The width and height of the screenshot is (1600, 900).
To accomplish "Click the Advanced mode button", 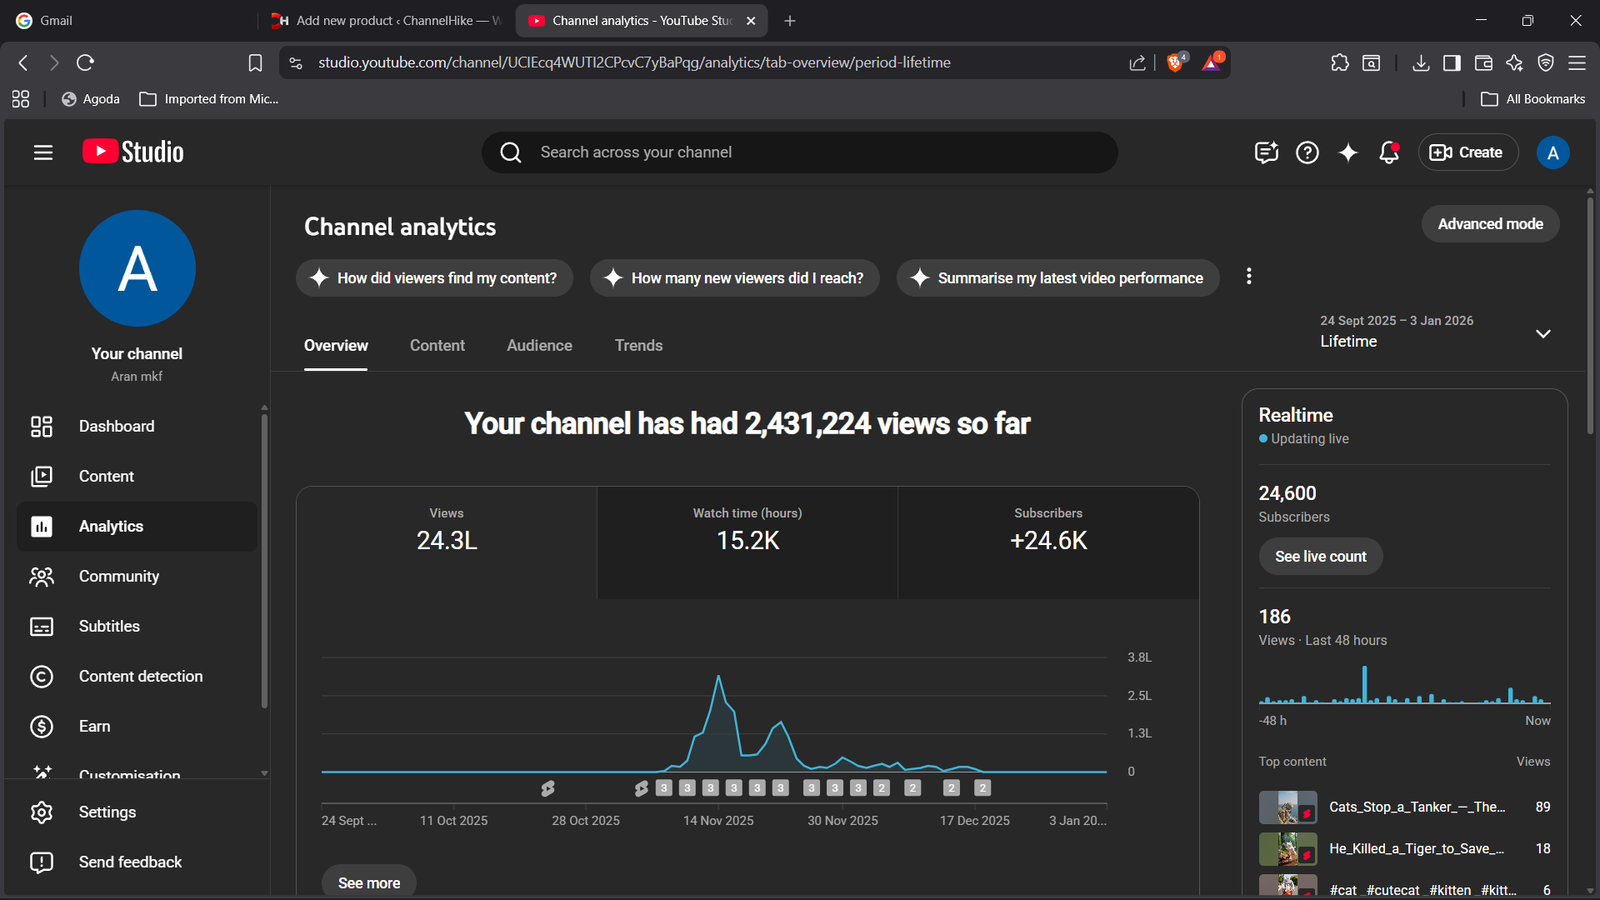I will [1490, 224].
